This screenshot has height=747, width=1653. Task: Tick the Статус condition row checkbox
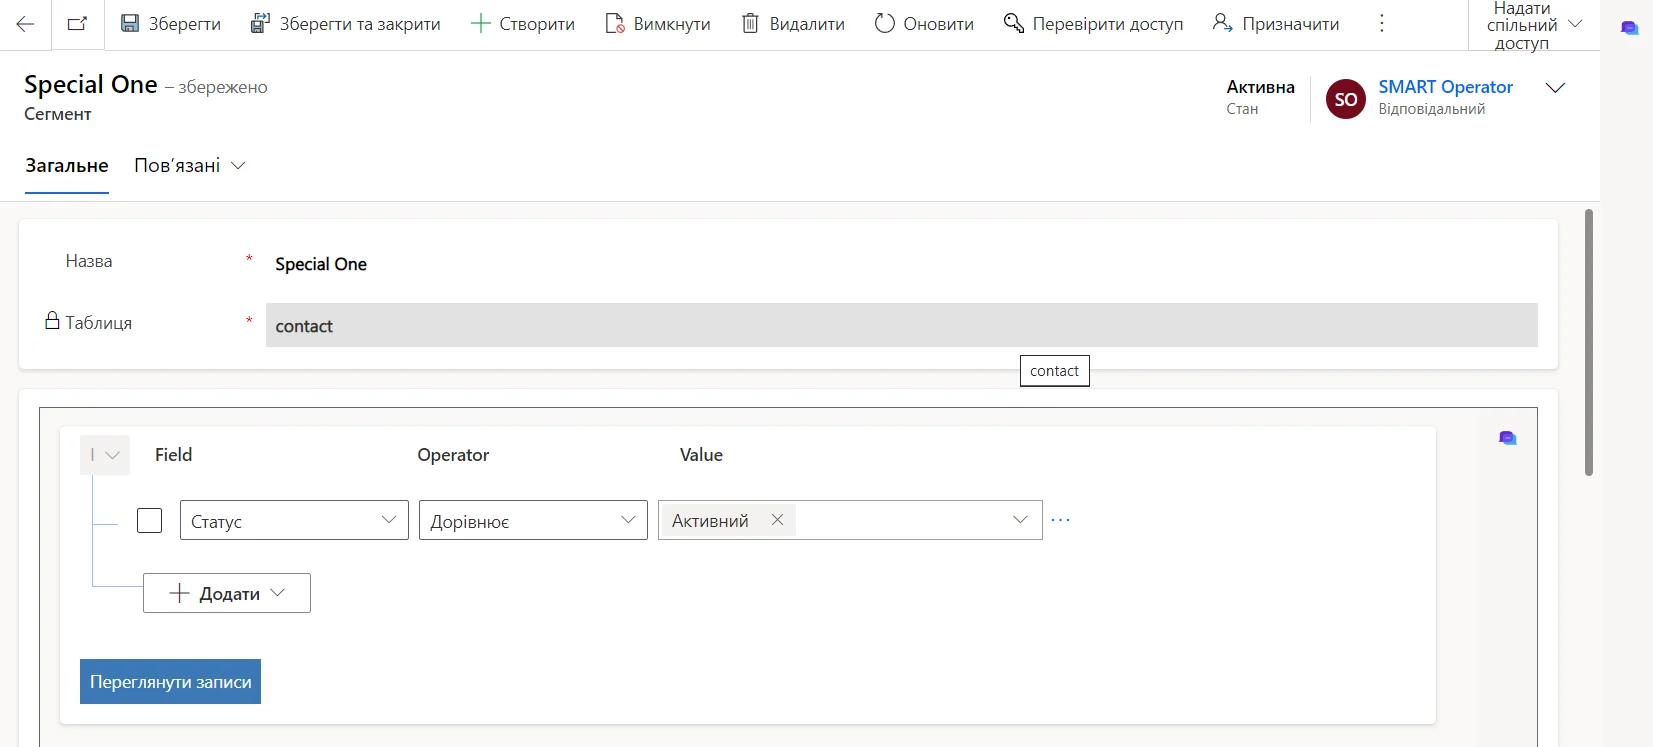tap(149, 520)
